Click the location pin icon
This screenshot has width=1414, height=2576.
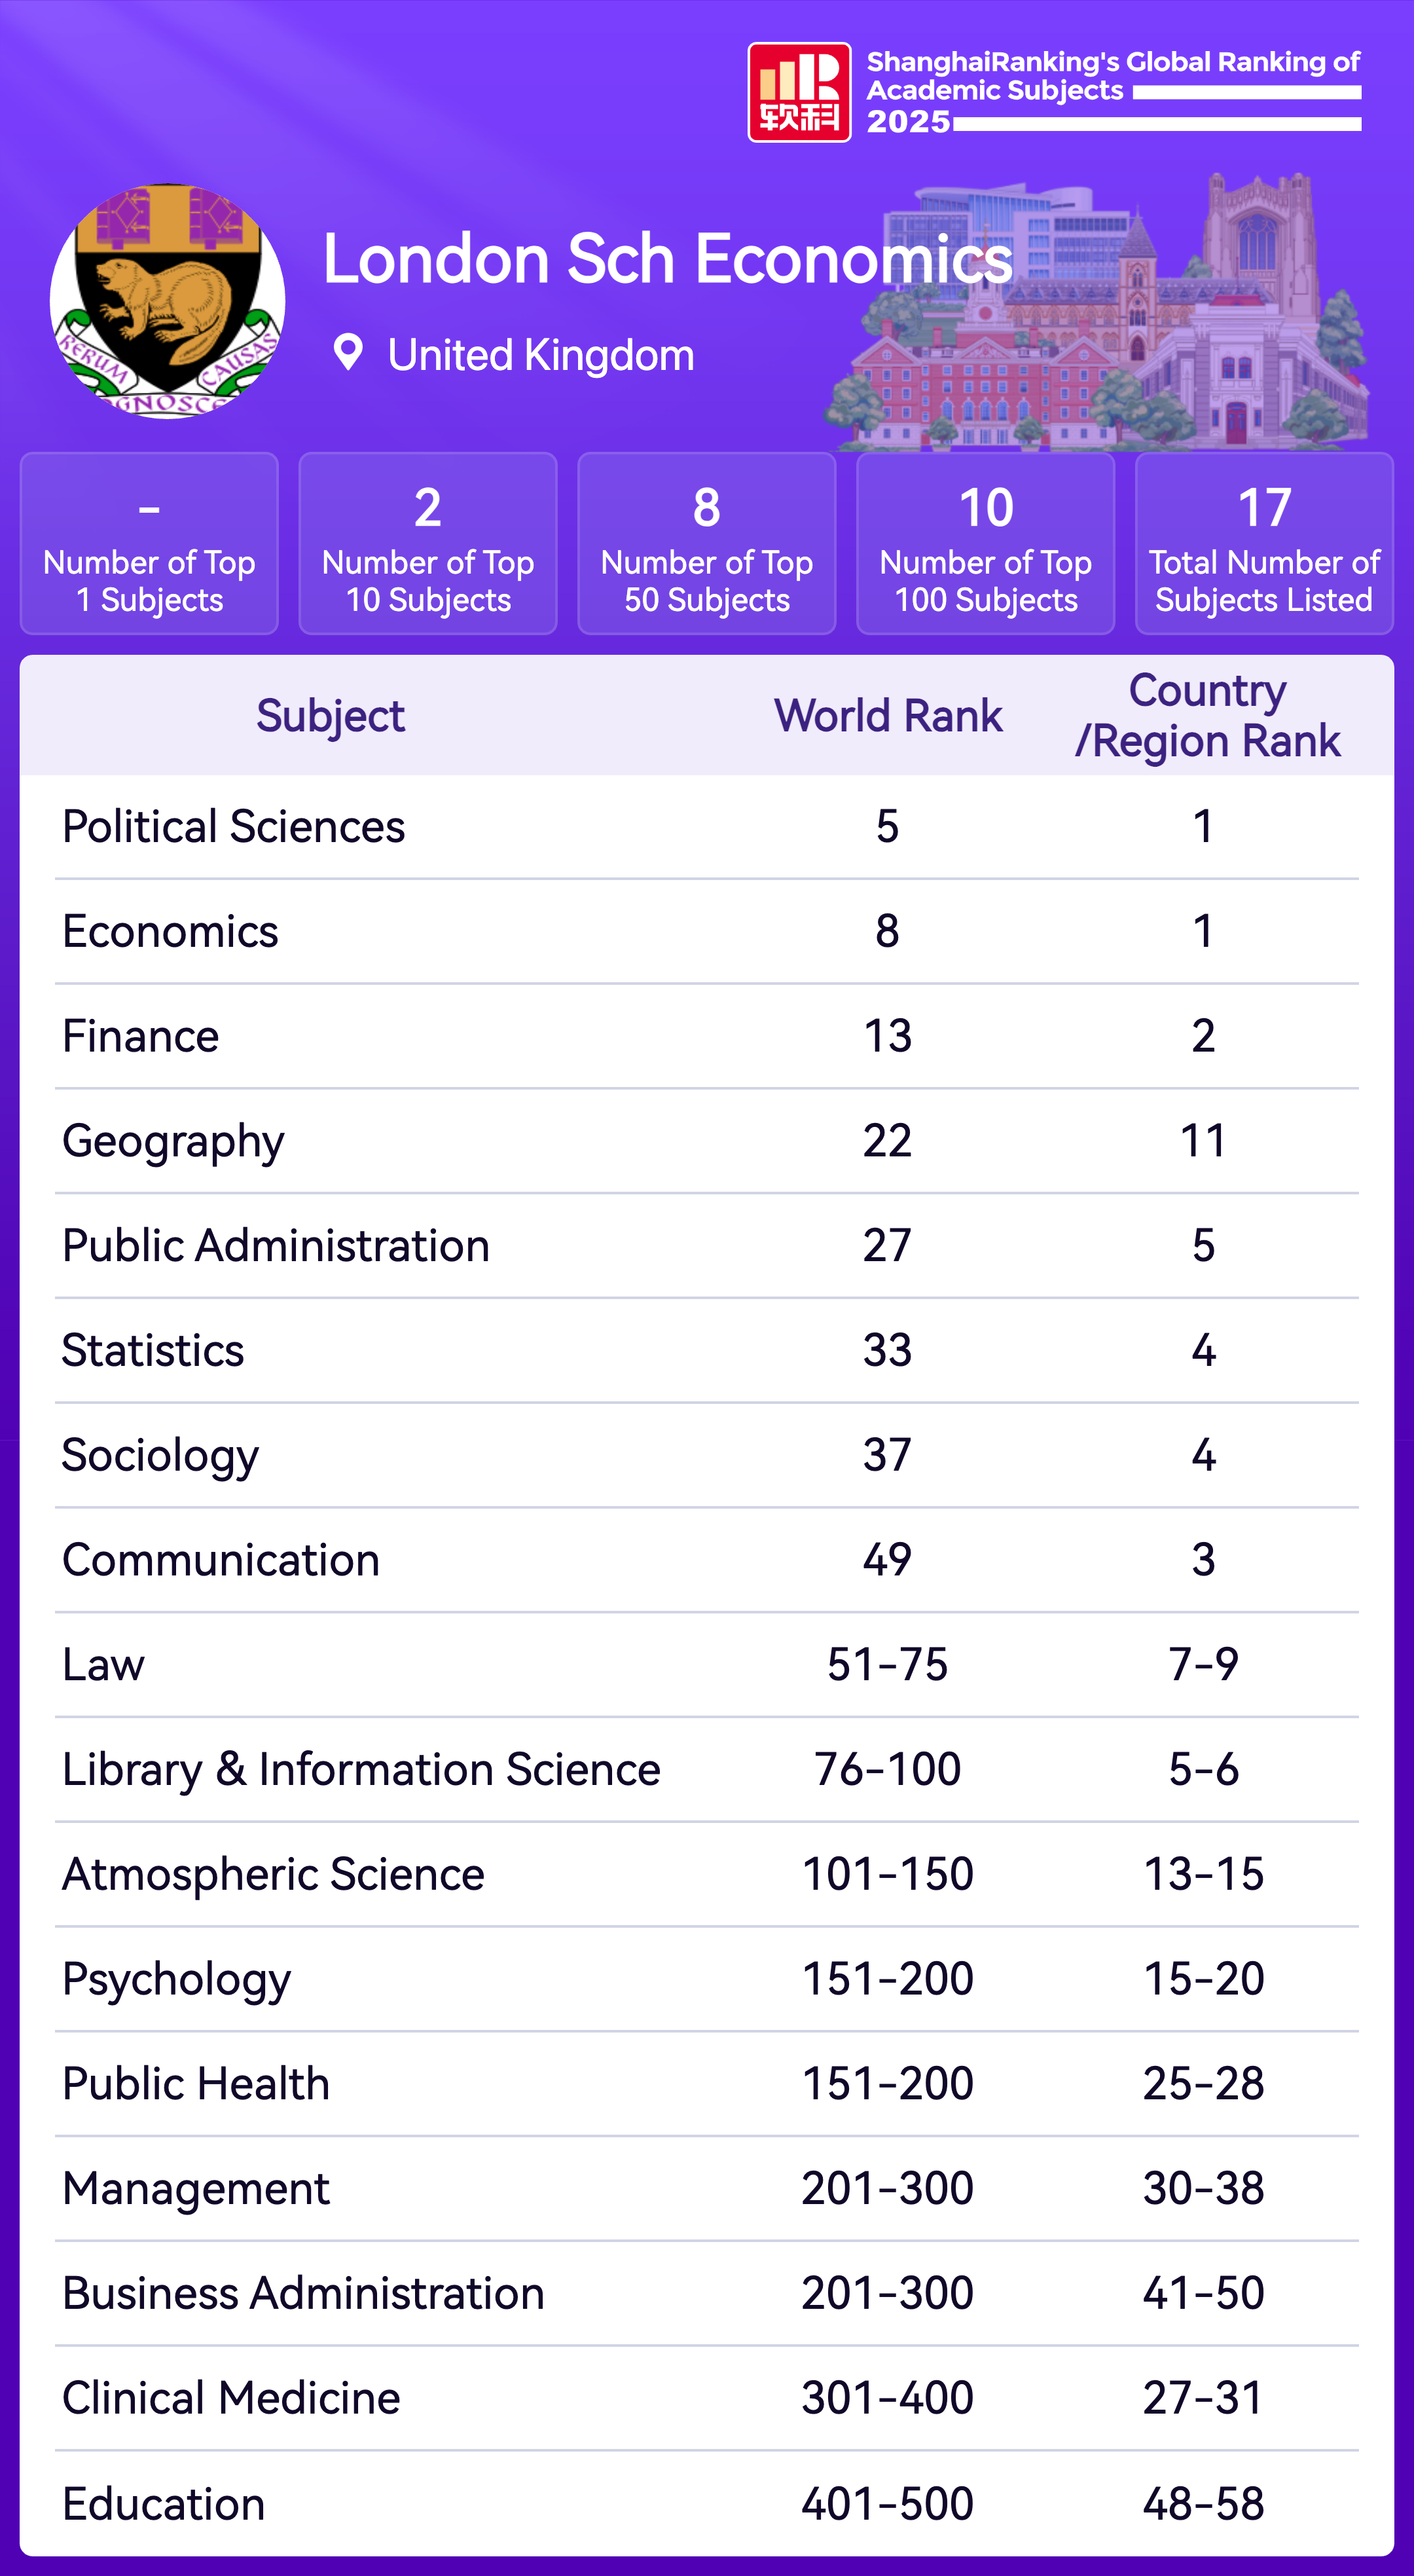click(x=348, y=353)
